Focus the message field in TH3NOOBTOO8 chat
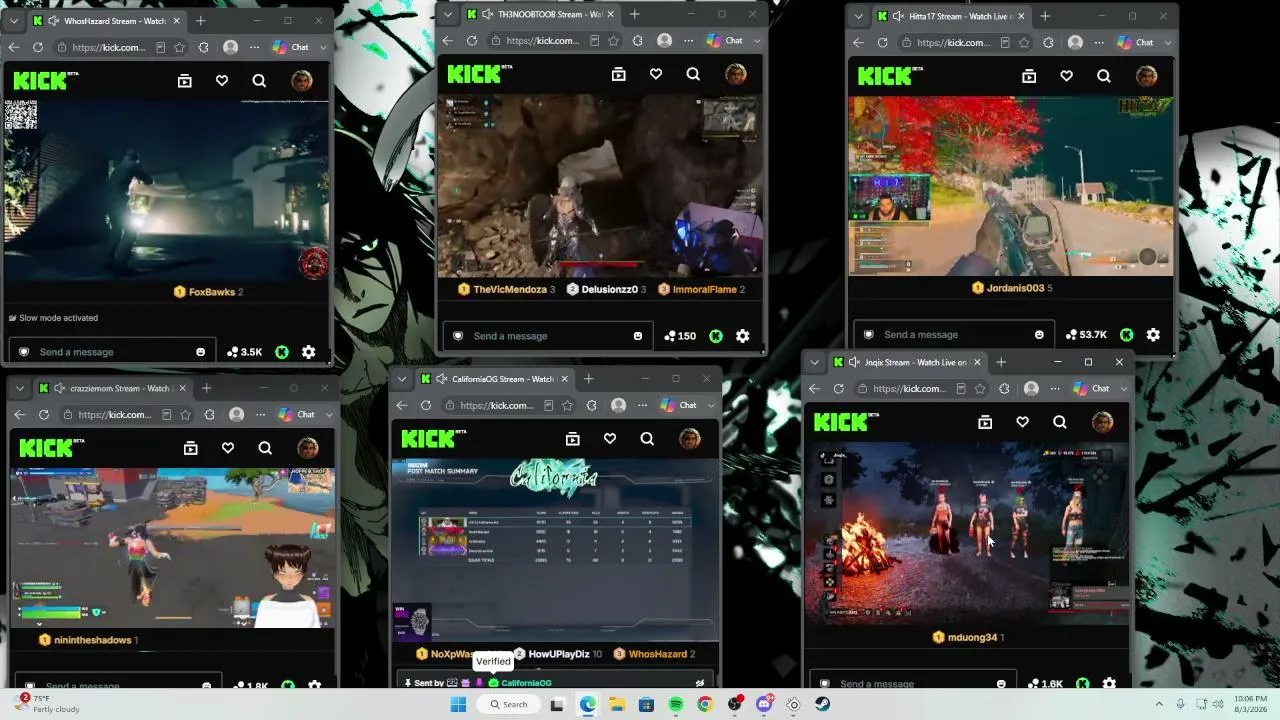The image size is (1280, 720). [x=549, y=336]
